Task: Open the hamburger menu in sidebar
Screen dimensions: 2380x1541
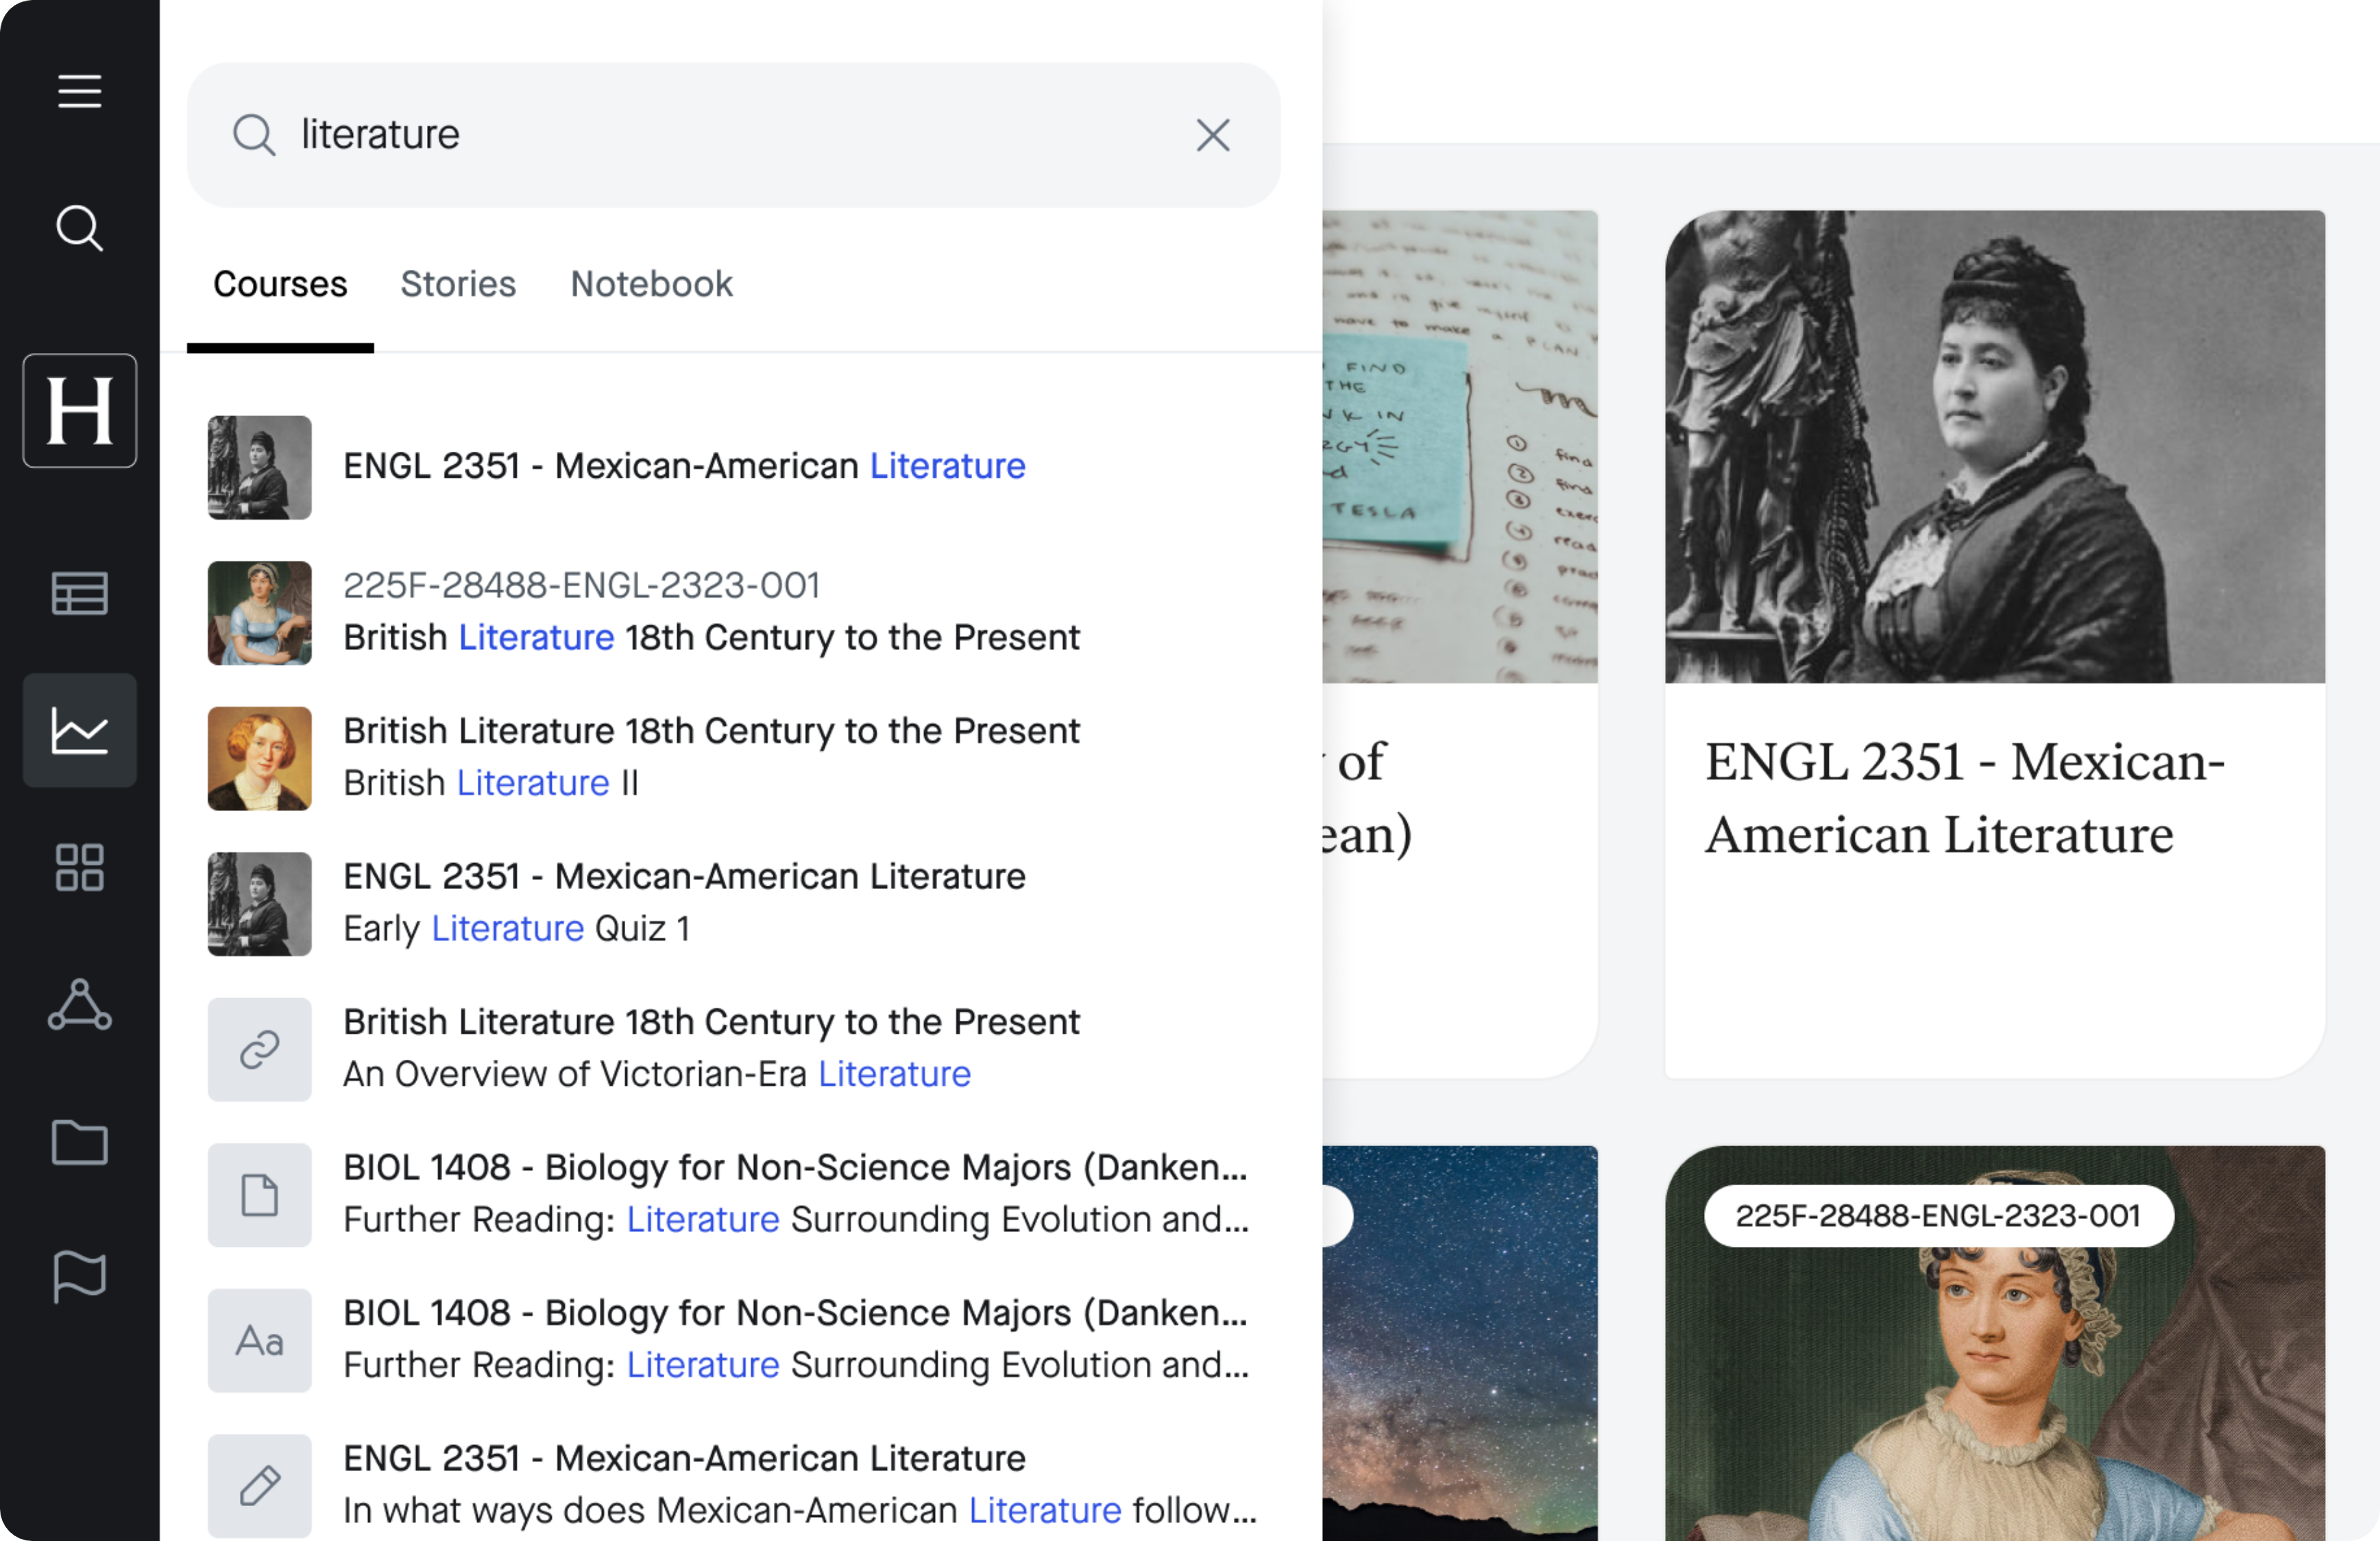Action: 79,91
